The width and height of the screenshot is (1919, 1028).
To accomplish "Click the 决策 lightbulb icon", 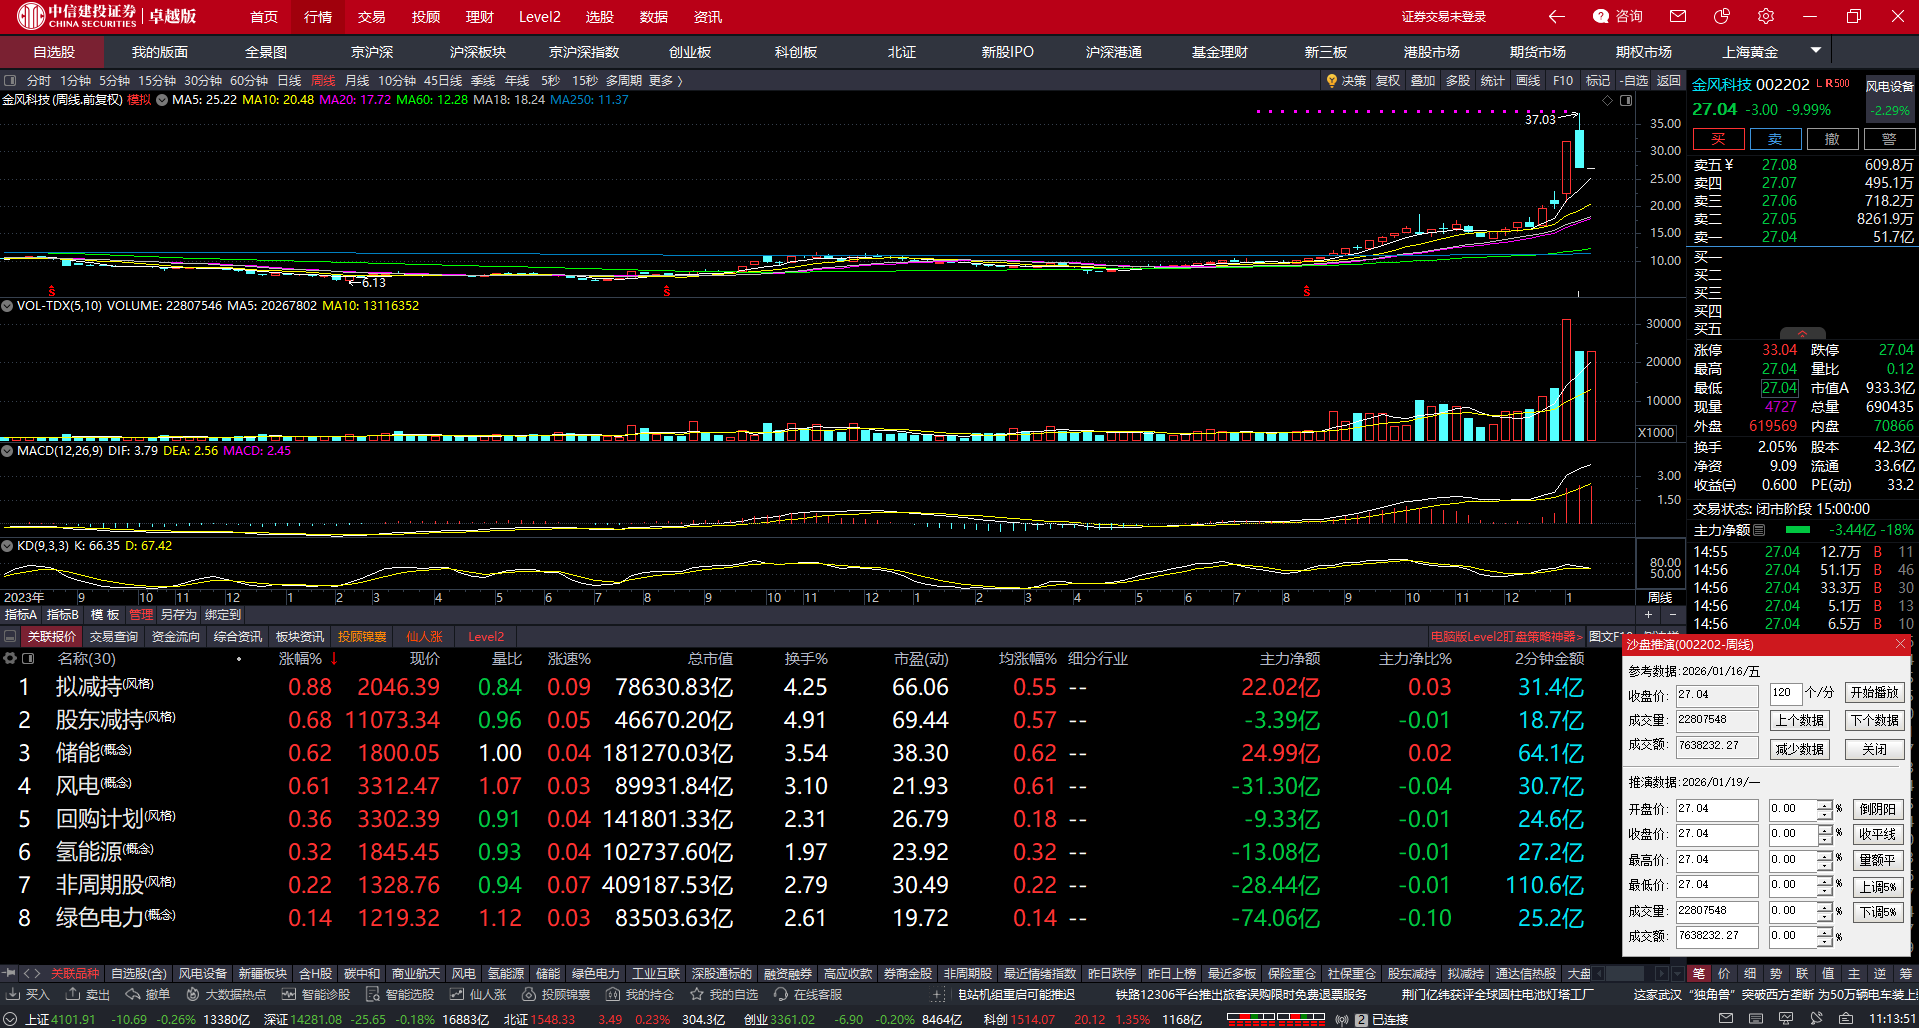I will (1332, 81).
